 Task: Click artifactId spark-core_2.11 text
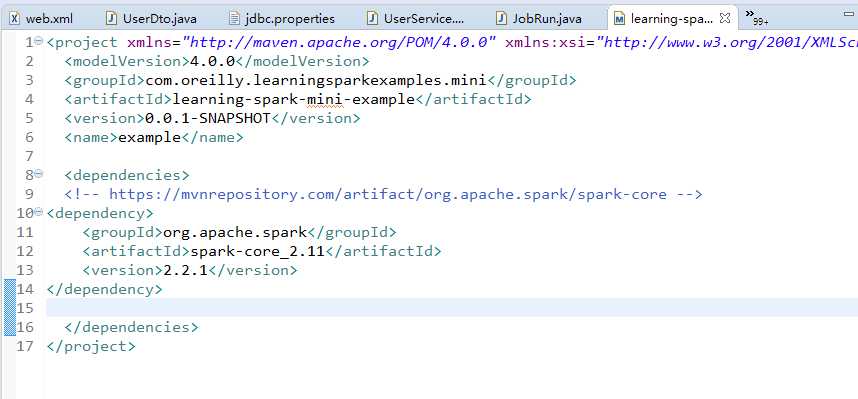point(257,251)
